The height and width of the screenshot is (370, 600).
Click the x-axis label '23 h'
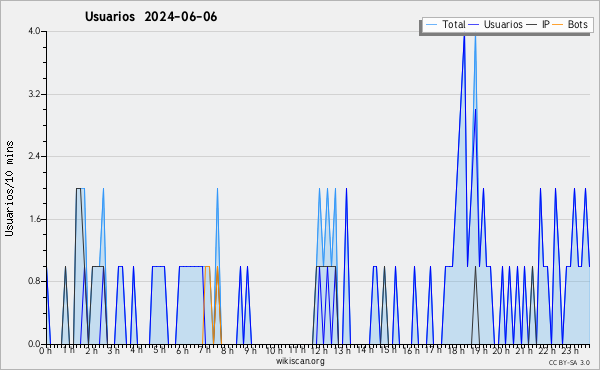click(x=570, y=351)
